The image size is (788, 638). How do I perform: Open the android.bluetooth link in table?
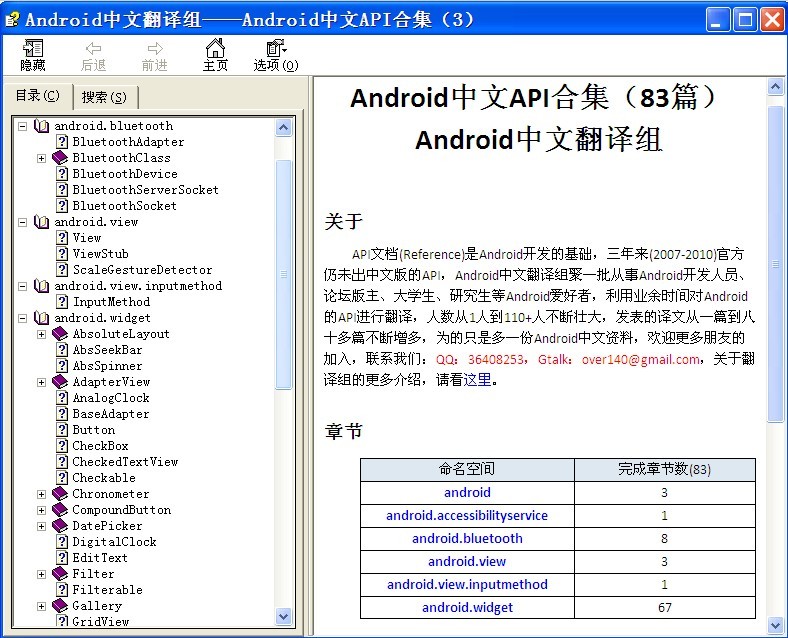pyautogui.click(x=467, y=539)
